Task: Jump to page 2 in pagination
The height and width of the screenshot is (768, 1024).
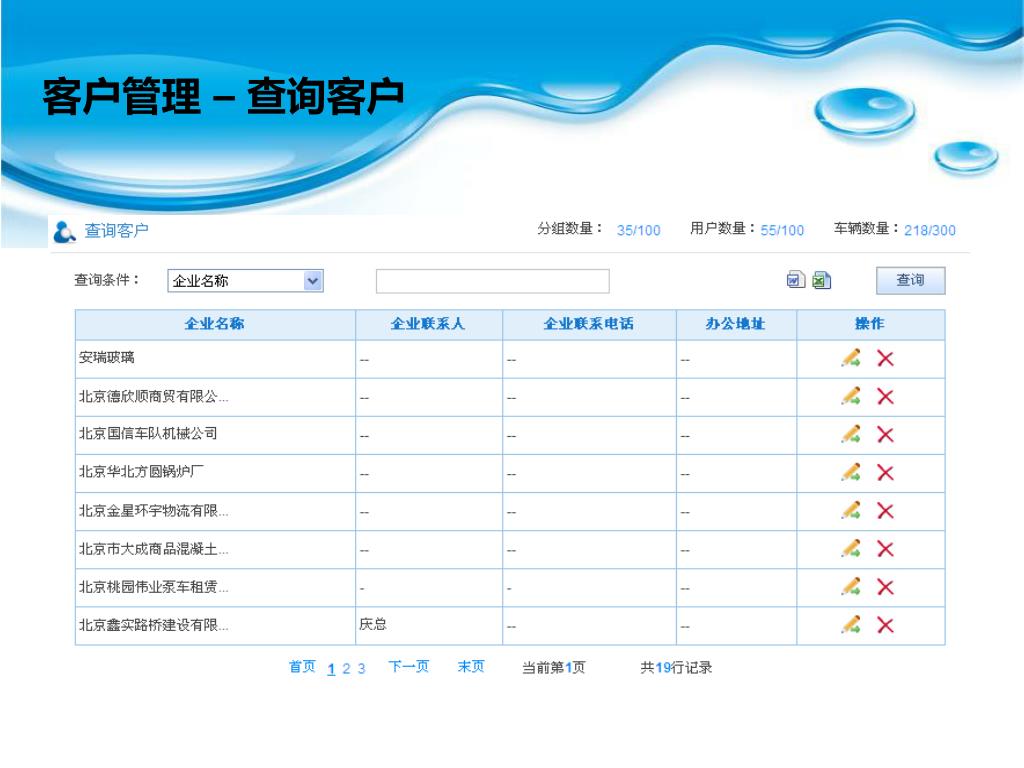Action: point(346,669)
